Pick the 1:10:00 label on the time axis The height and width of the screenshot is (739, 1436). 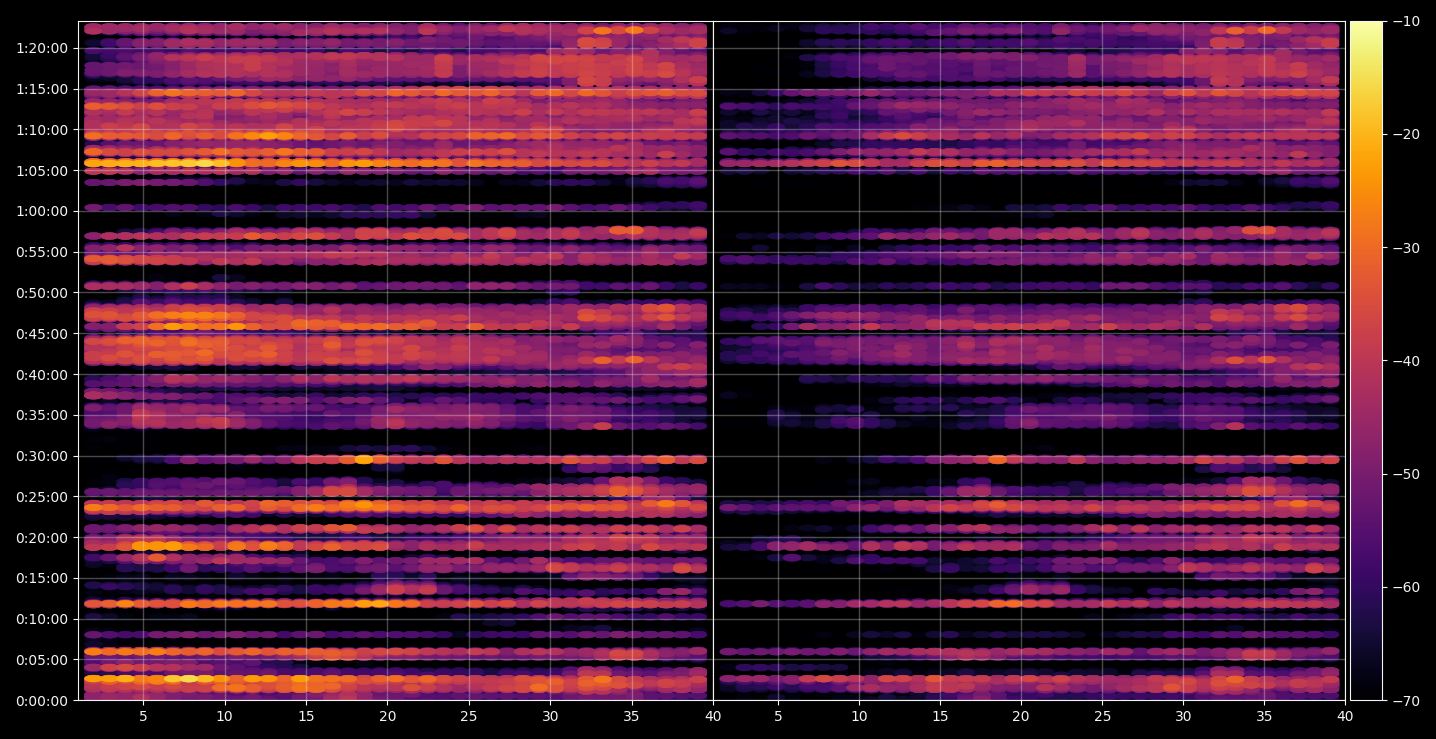[42, 130]
